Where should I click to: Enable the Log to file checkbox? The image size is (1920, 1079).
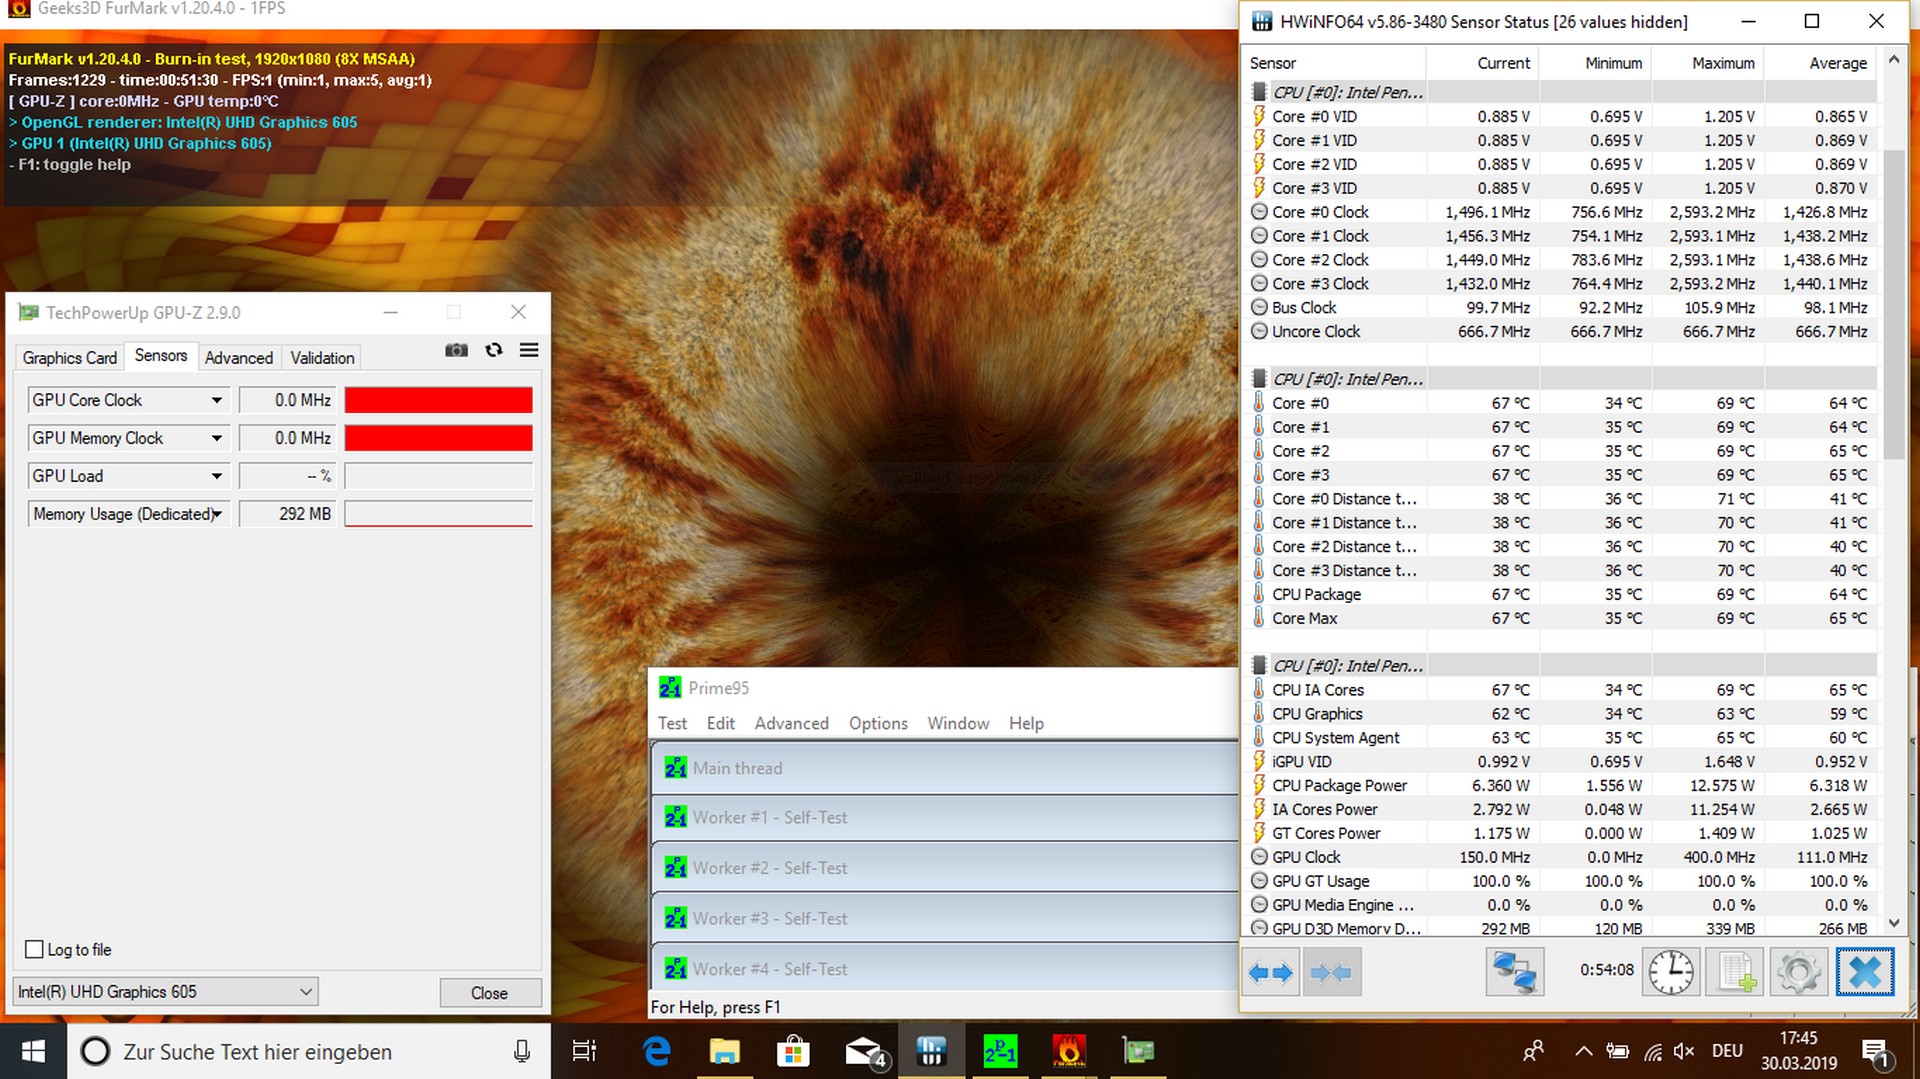(x=34, y=949)
